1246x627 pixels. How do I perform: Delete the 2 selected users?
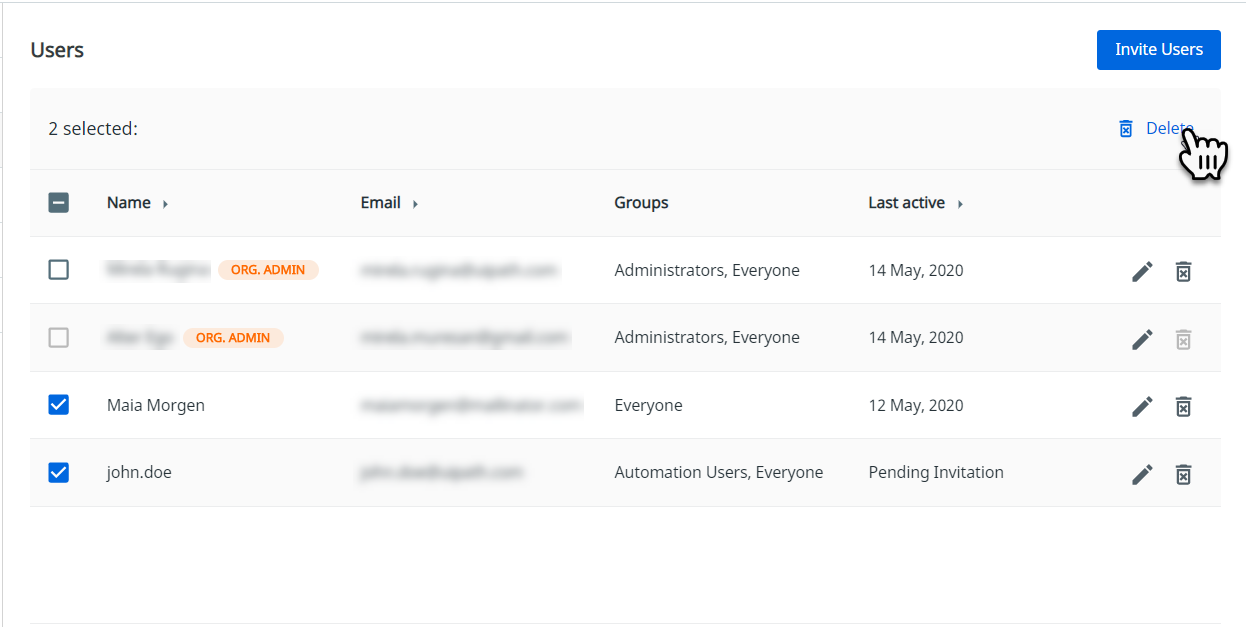[1156, 128]
